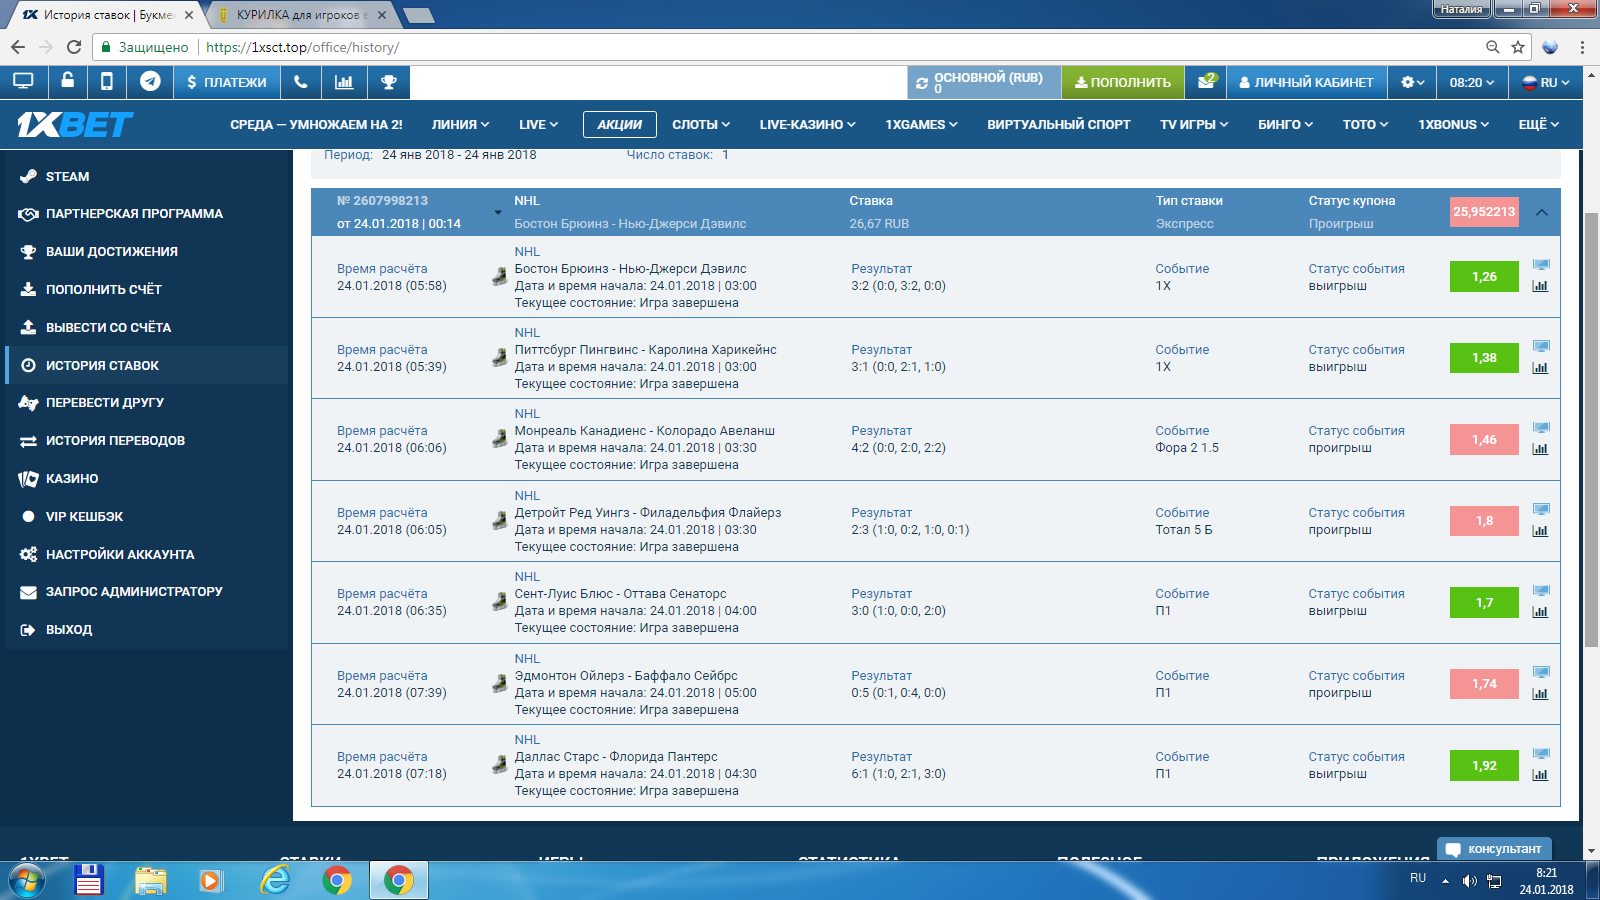Open the СЛОТЫ menu
Viewport: 1600px width, 900px height.
click(x=700, y=124)
